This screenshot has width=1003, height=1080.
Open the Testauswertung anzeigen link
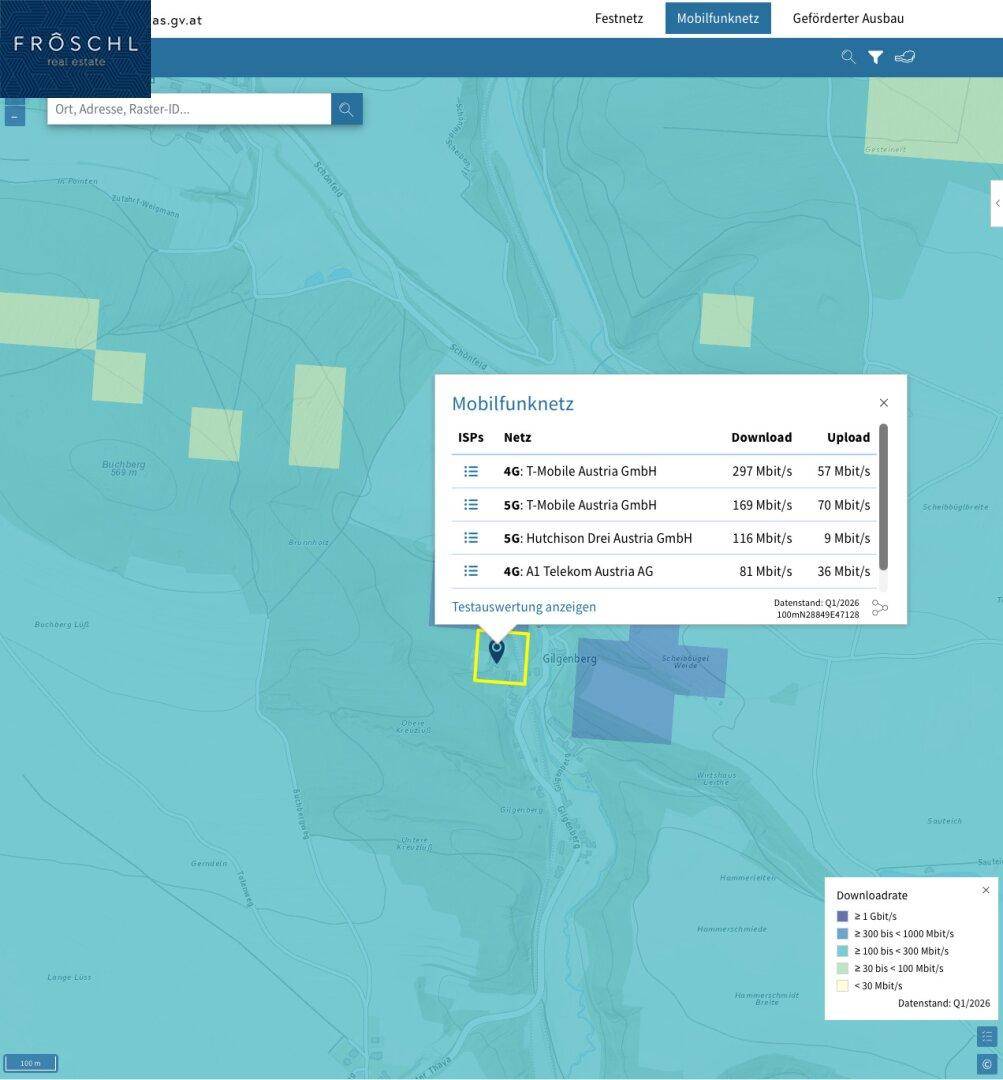coord(524,607)
